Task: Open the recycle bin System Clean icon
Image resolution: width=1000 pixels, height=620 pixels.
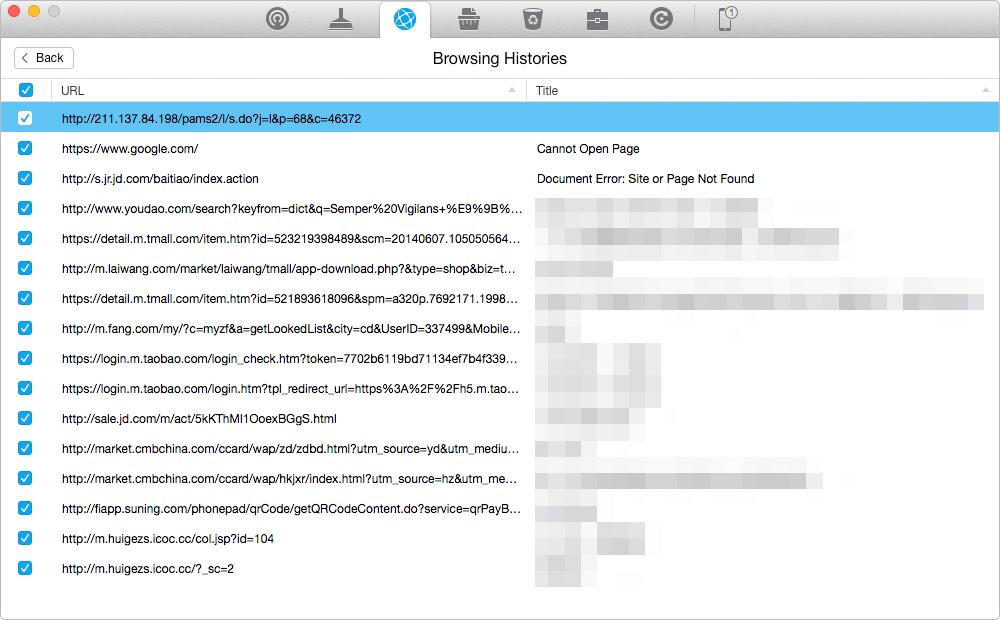Action: pyautogui.click(x=533, y=18)
